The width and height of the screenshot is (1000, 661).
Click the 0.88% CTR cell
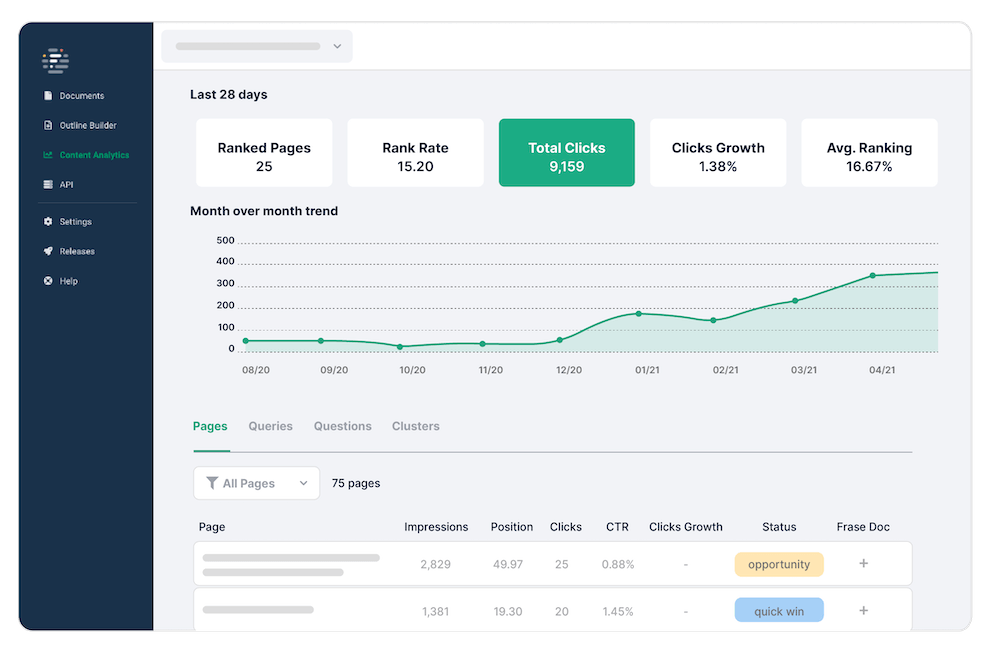click(618, 564)
